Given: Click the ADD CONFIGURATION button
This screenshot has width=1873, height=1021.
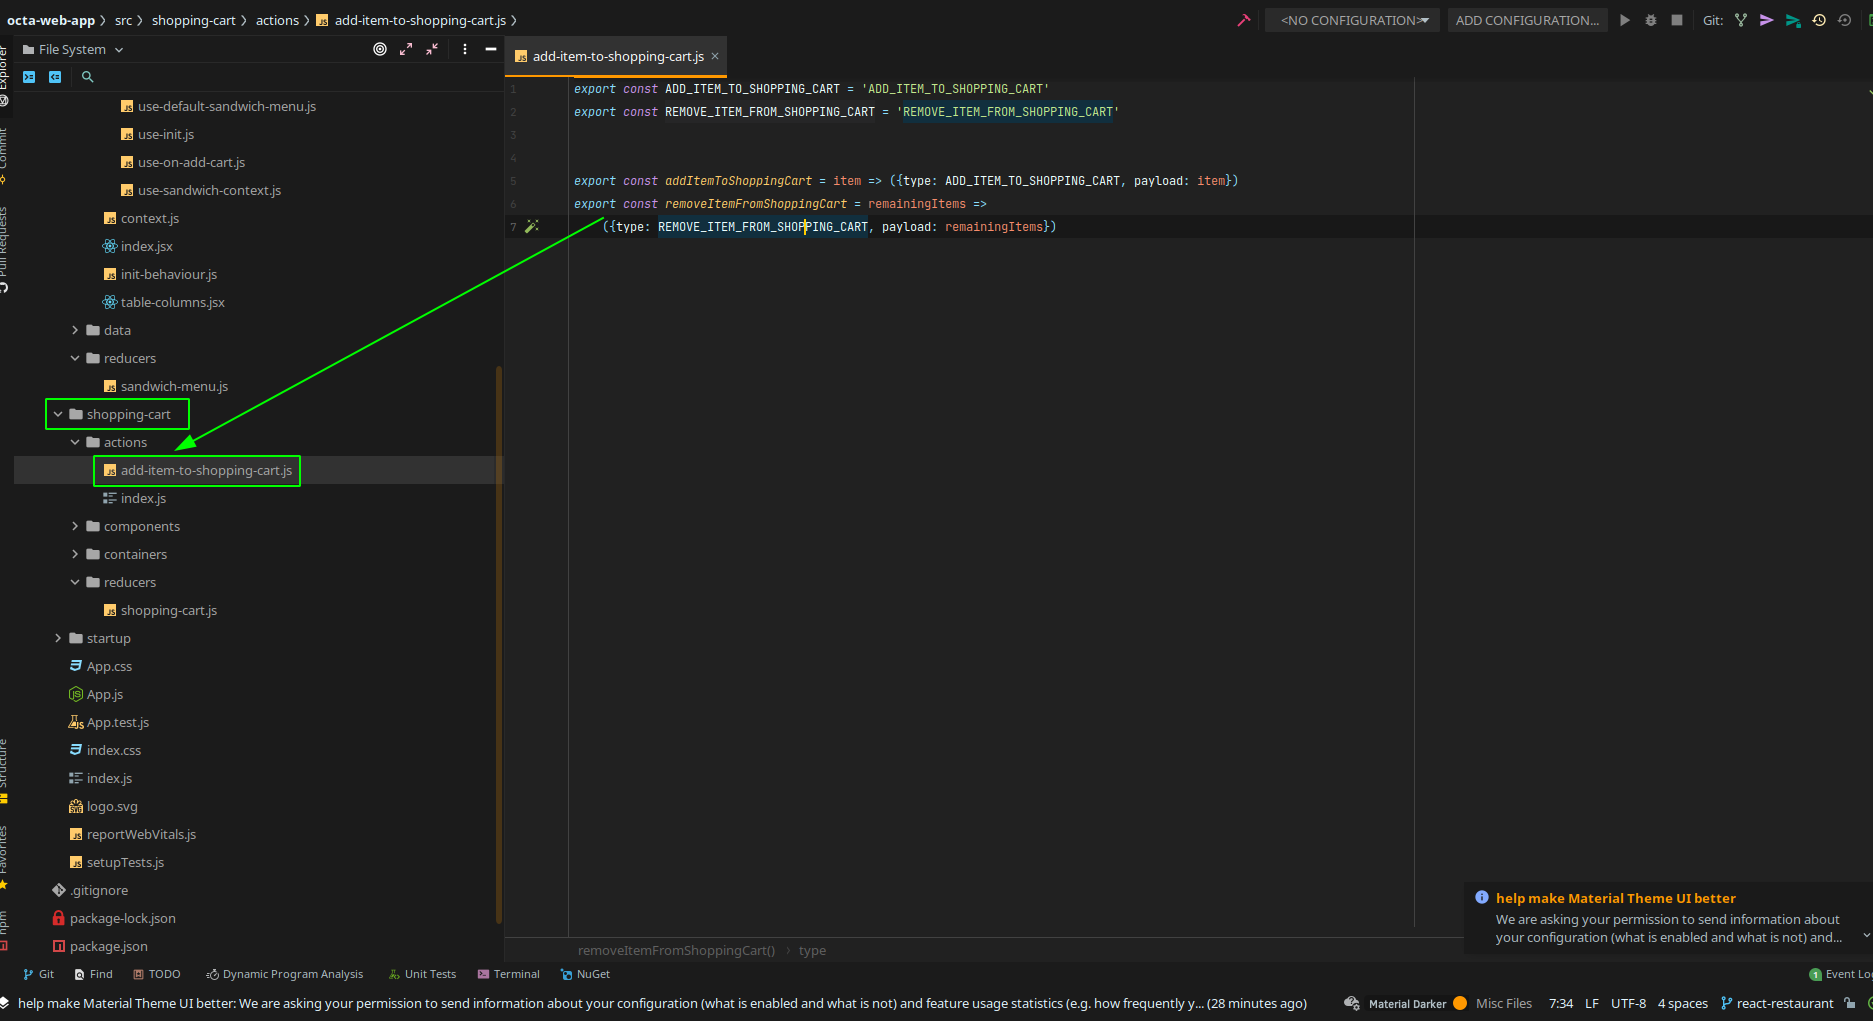Looking at the screenshot, I should [x=1527, y=20].
